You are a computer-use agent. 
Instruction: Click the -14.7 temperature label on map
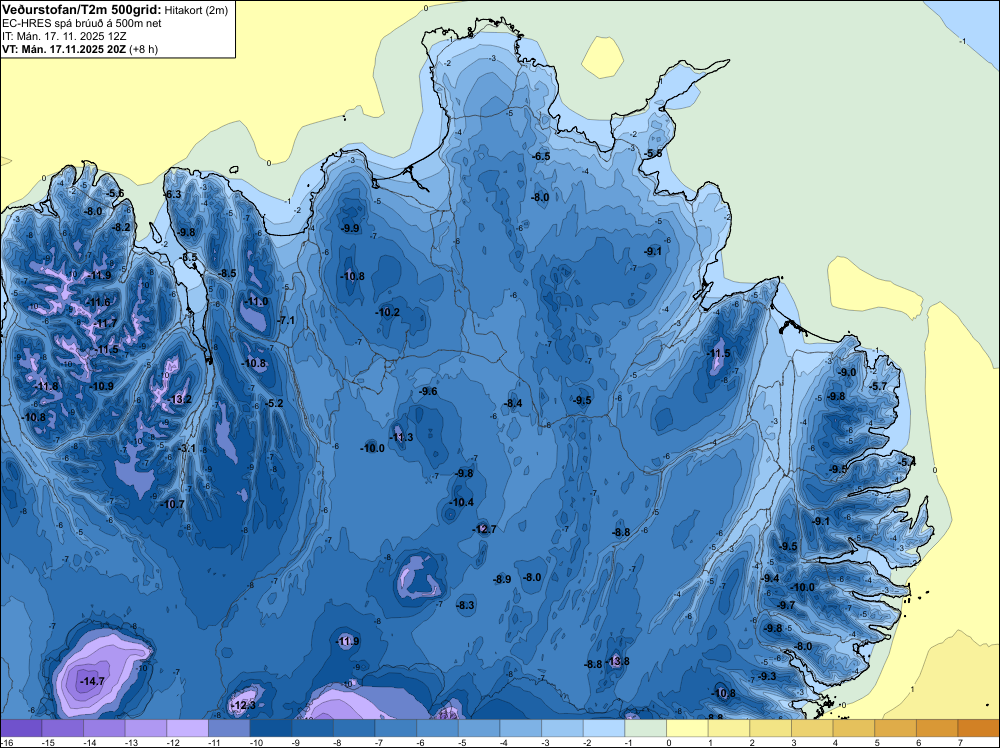tap(92, 682)
